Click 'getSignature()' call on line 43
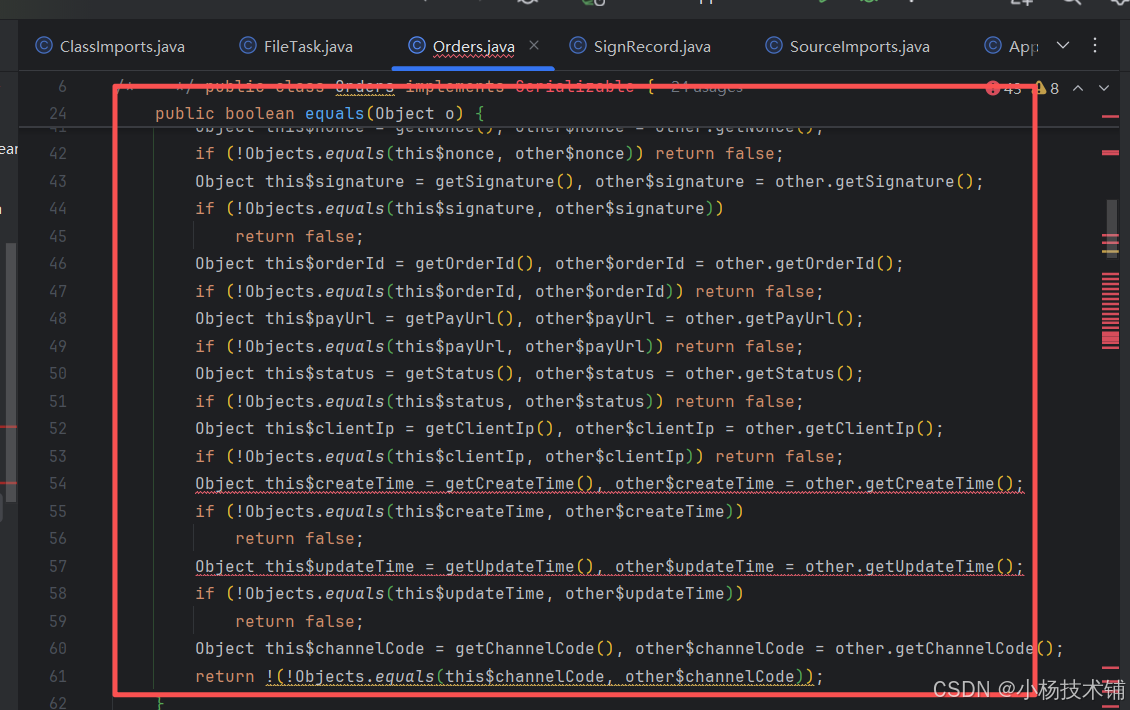Image resolution: width=1130 pixels, height=710 pixels. pos(504,182)
